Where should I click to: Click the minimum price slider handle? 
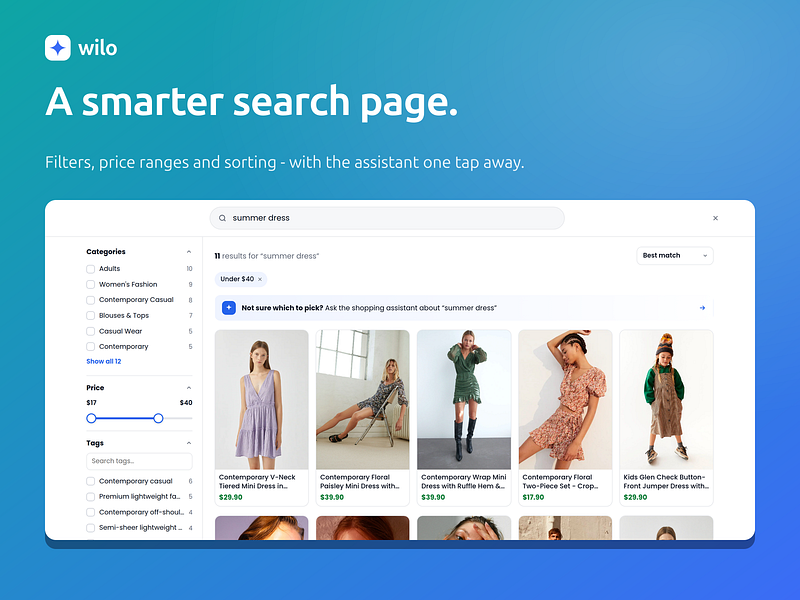[x=91, y=418]
